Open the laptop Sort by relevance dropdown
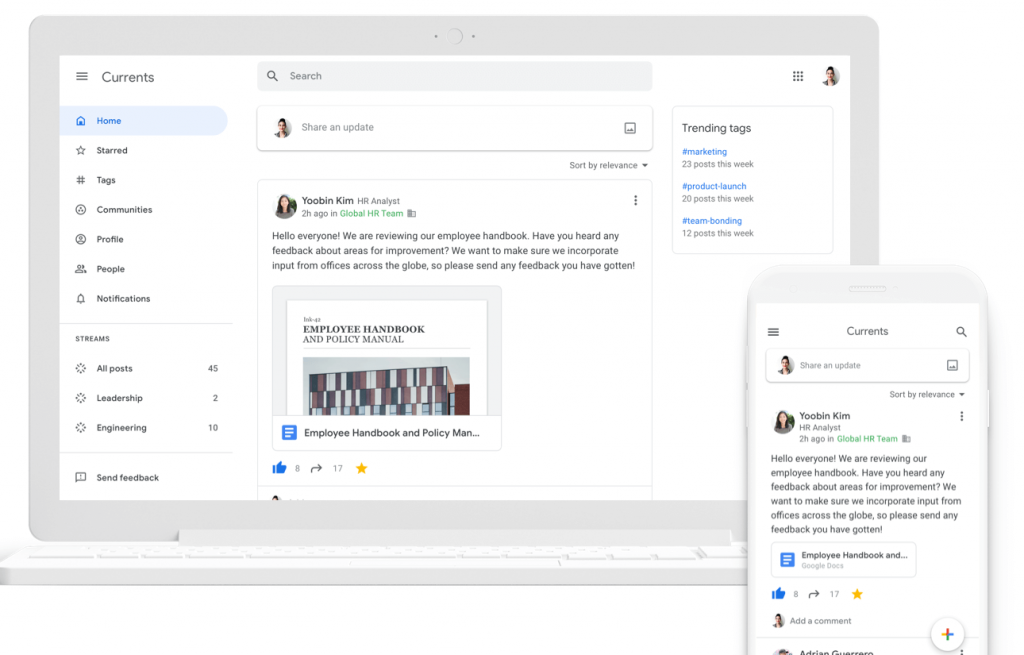1024x655 pixels. (x=609, y=165)
